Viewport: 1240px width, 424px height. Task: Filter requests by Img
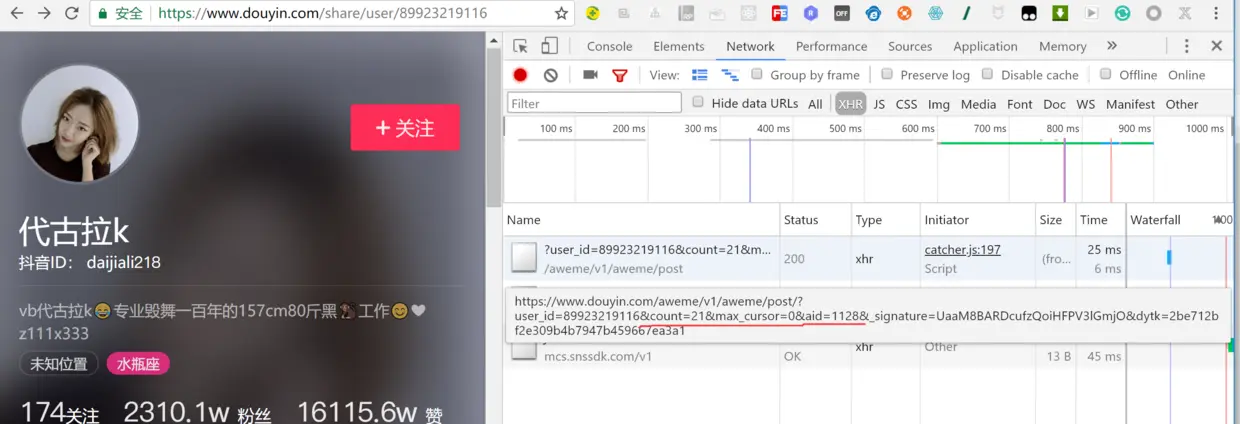pyautogui.click(x=939, y=104)
